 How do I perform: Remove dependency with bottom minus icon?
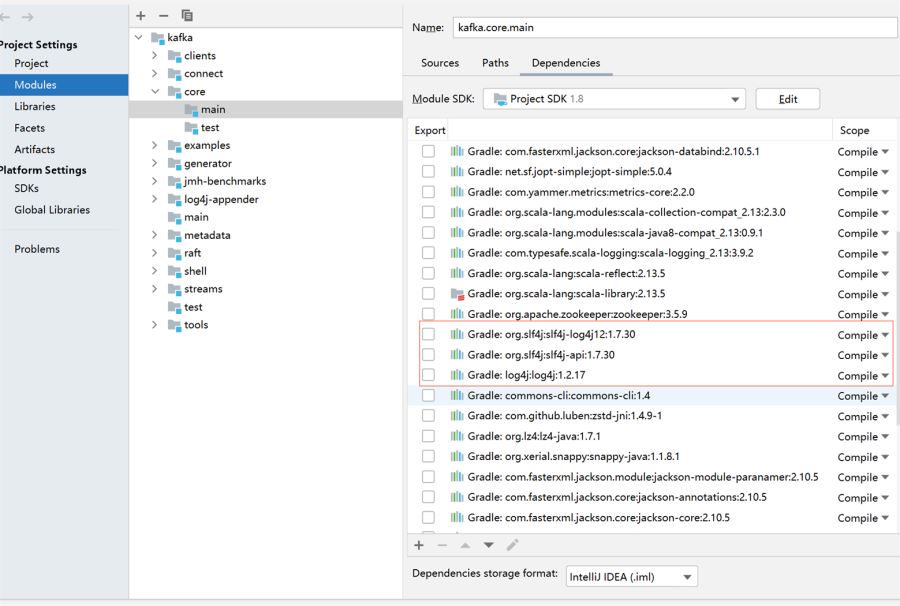(x=442, y=545)
